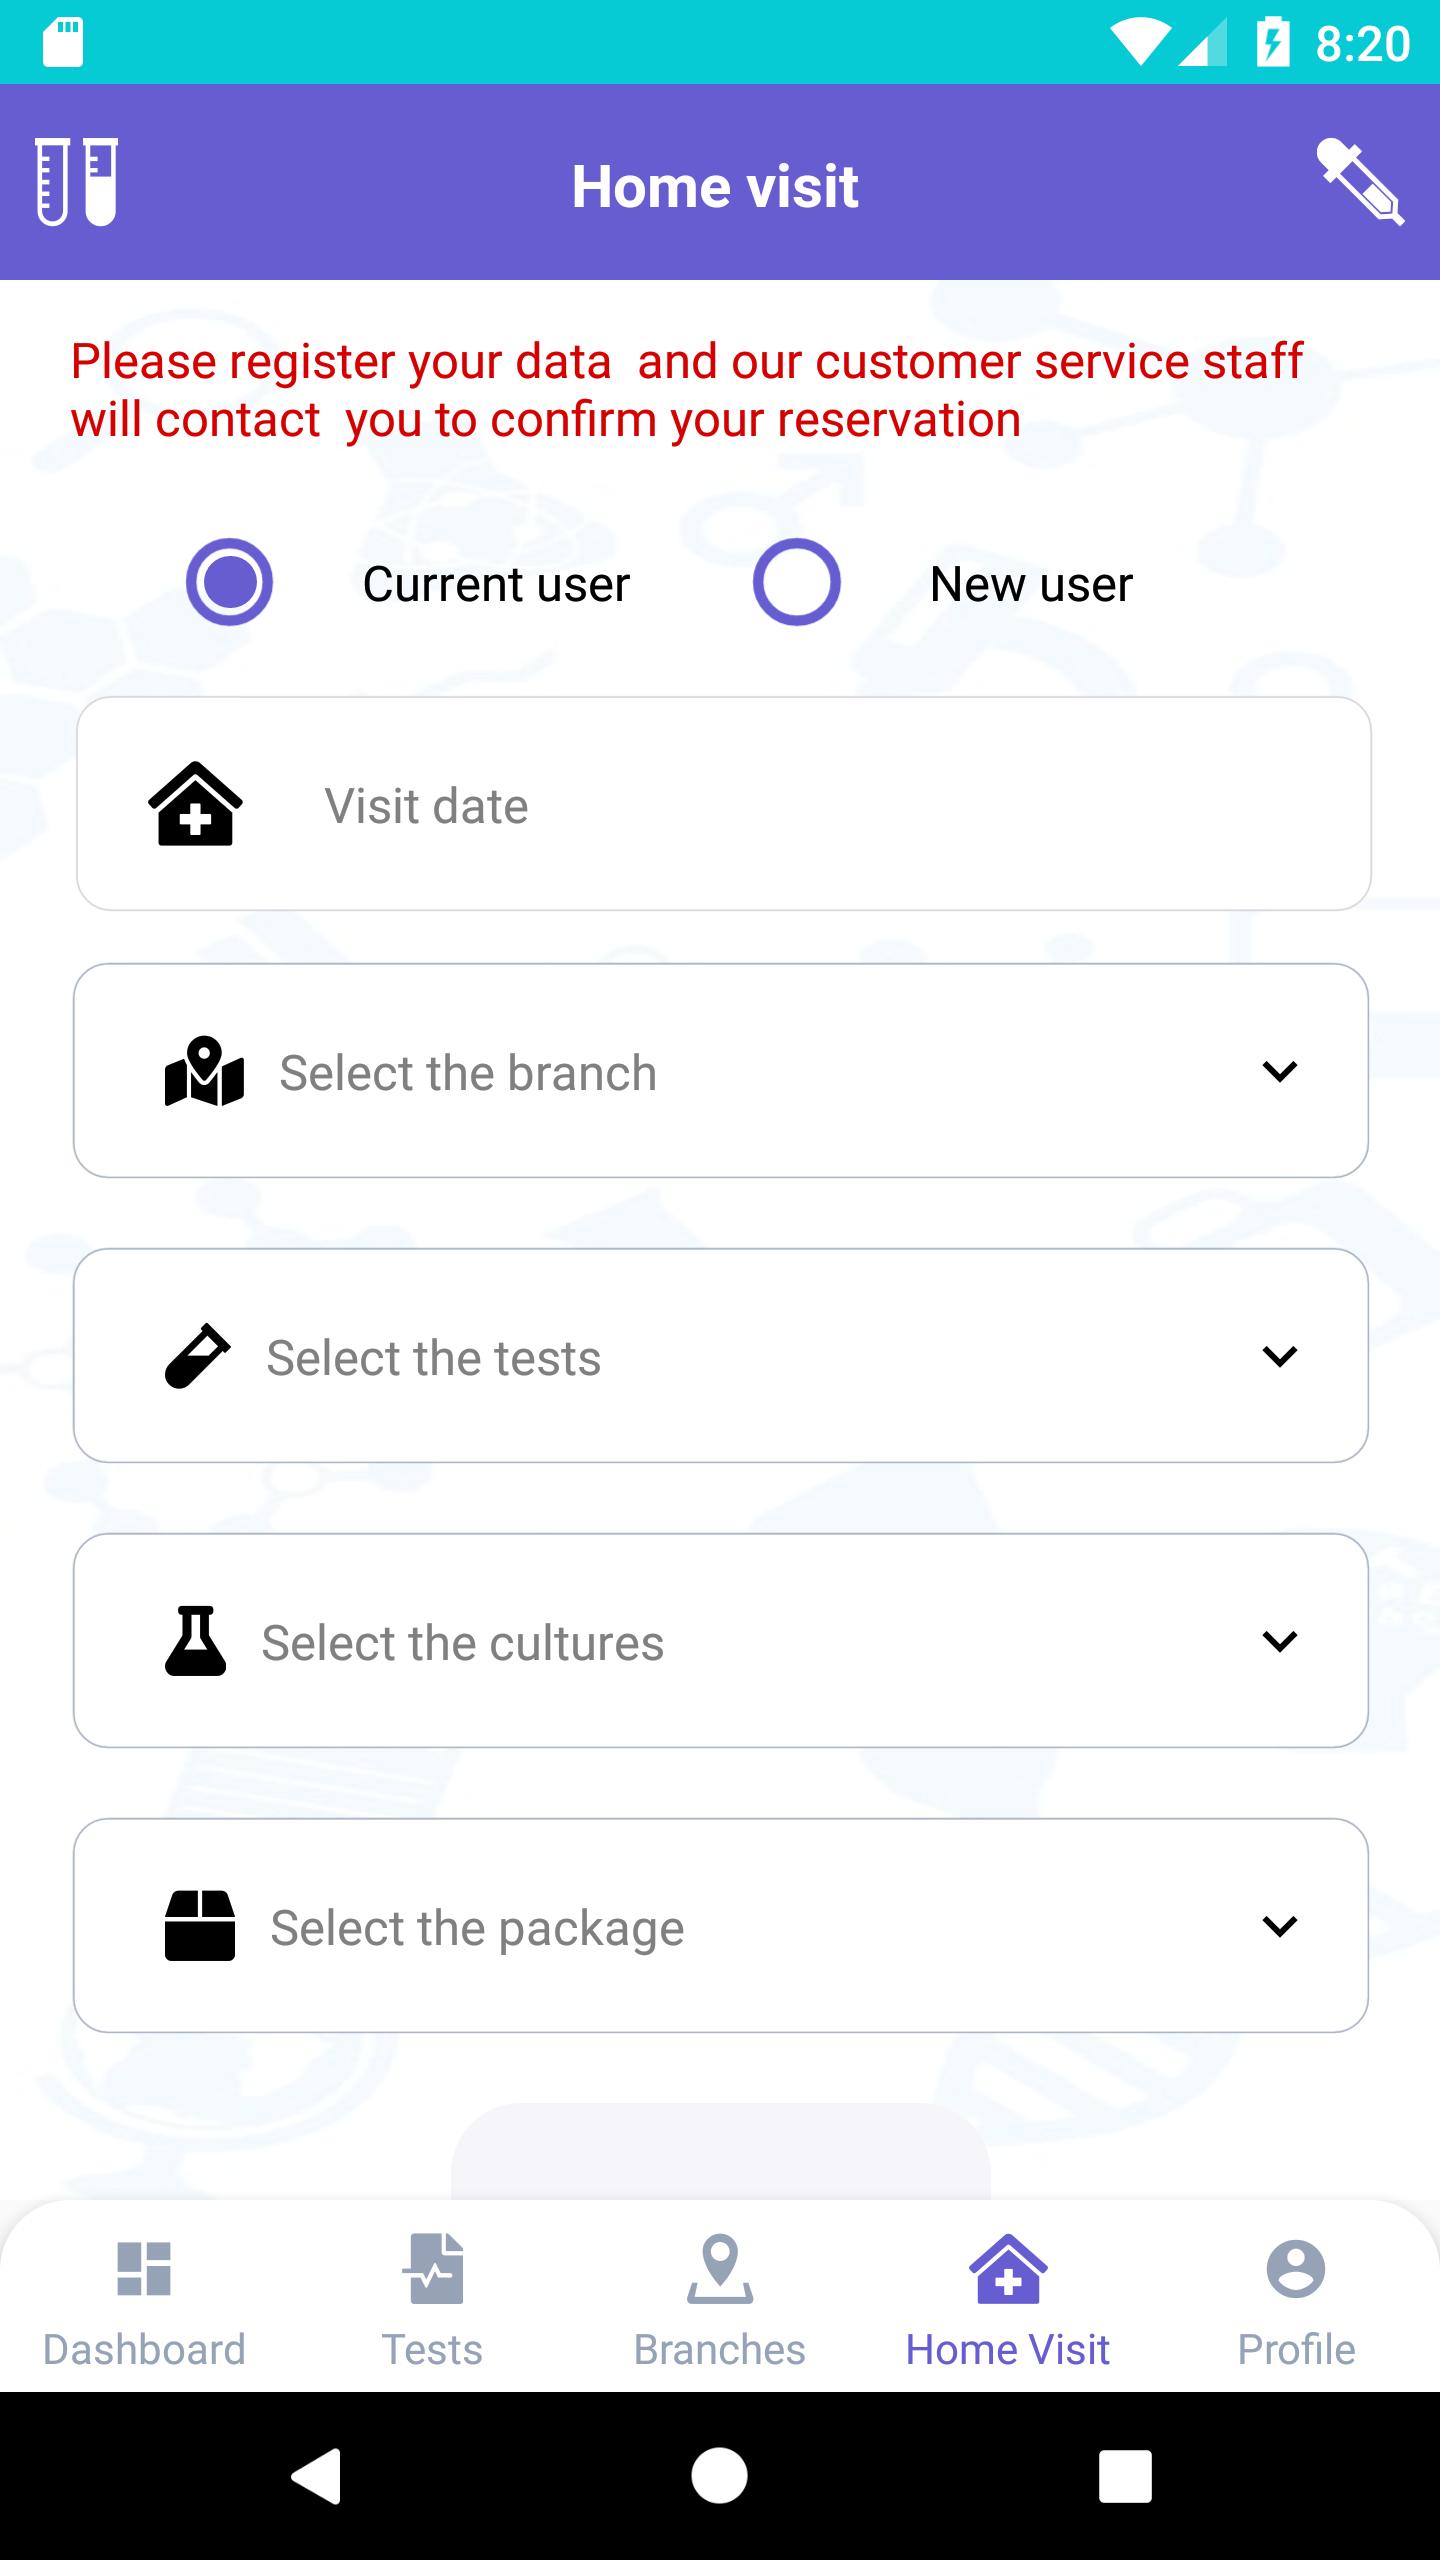Click the home visit house icon beside Visit date

[195, 804]
